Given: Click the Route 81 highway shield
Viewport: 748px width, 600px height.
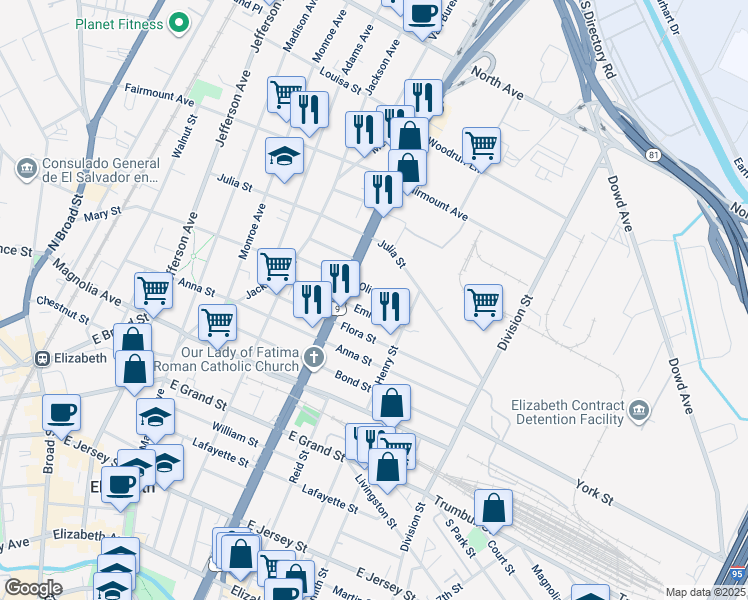Looking at the screenshot, I should (x=654, y=155).
